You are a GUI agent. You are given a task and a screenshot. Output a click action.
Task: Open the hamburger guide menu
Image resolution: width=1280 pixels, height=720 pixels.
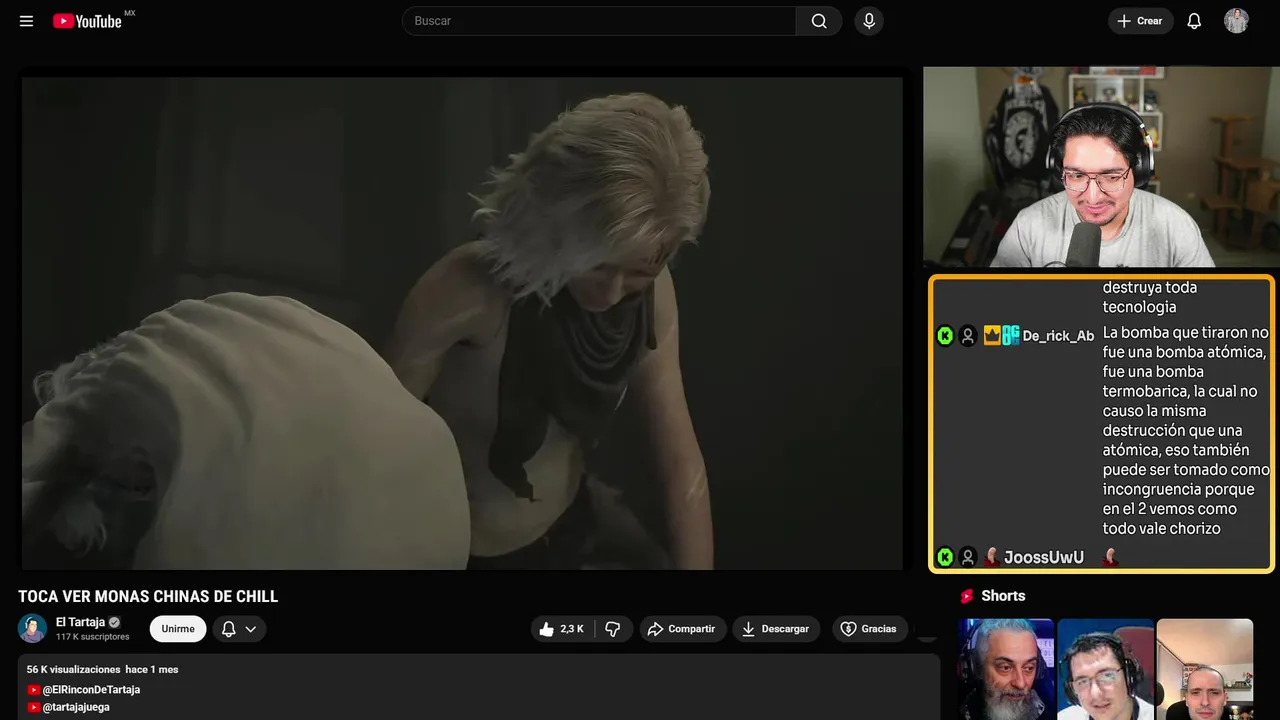26,21
